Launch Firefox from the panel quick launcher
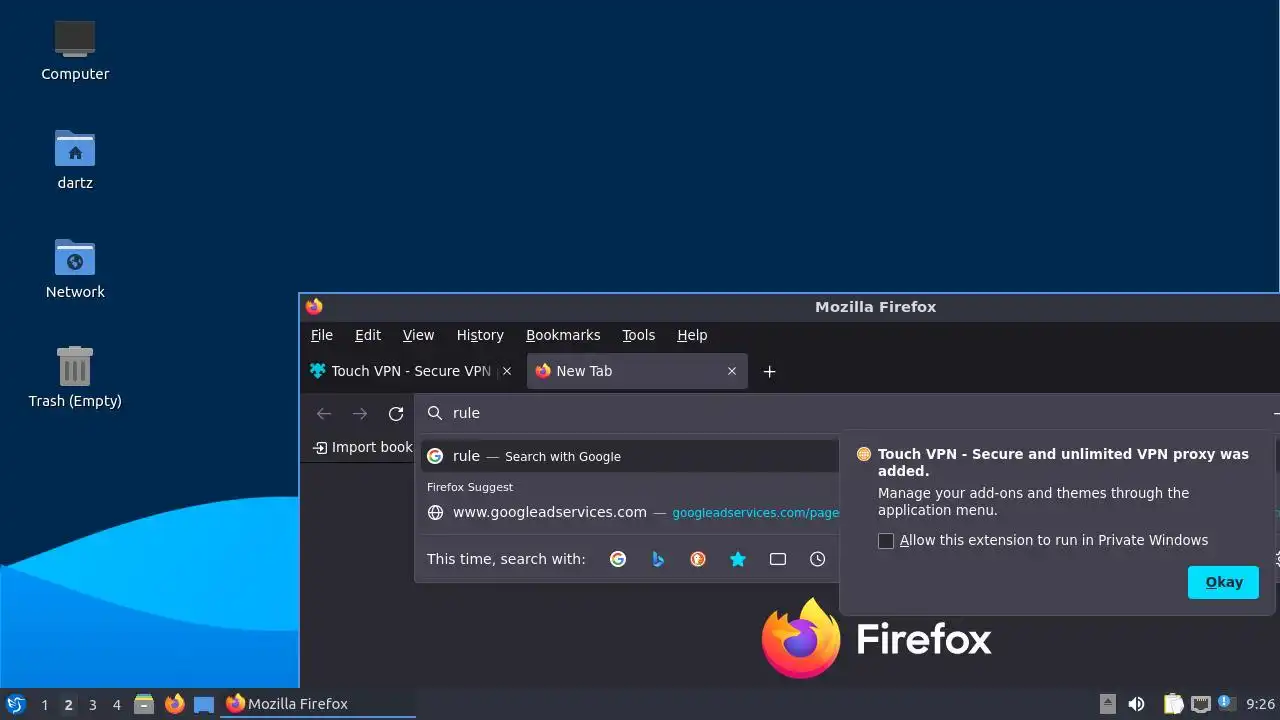The width and height of the screenshot is (1280, 720). (174, 704)
